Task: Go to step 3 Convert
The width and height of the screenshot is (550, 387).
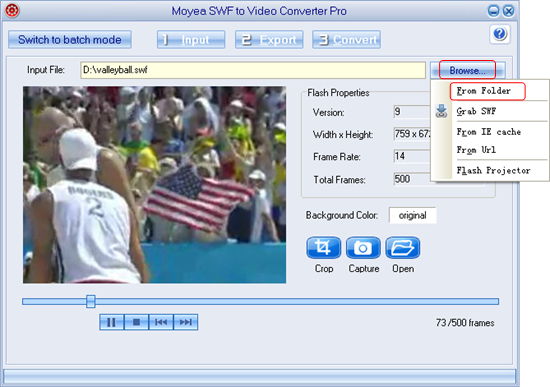Action: pos(347,39)
